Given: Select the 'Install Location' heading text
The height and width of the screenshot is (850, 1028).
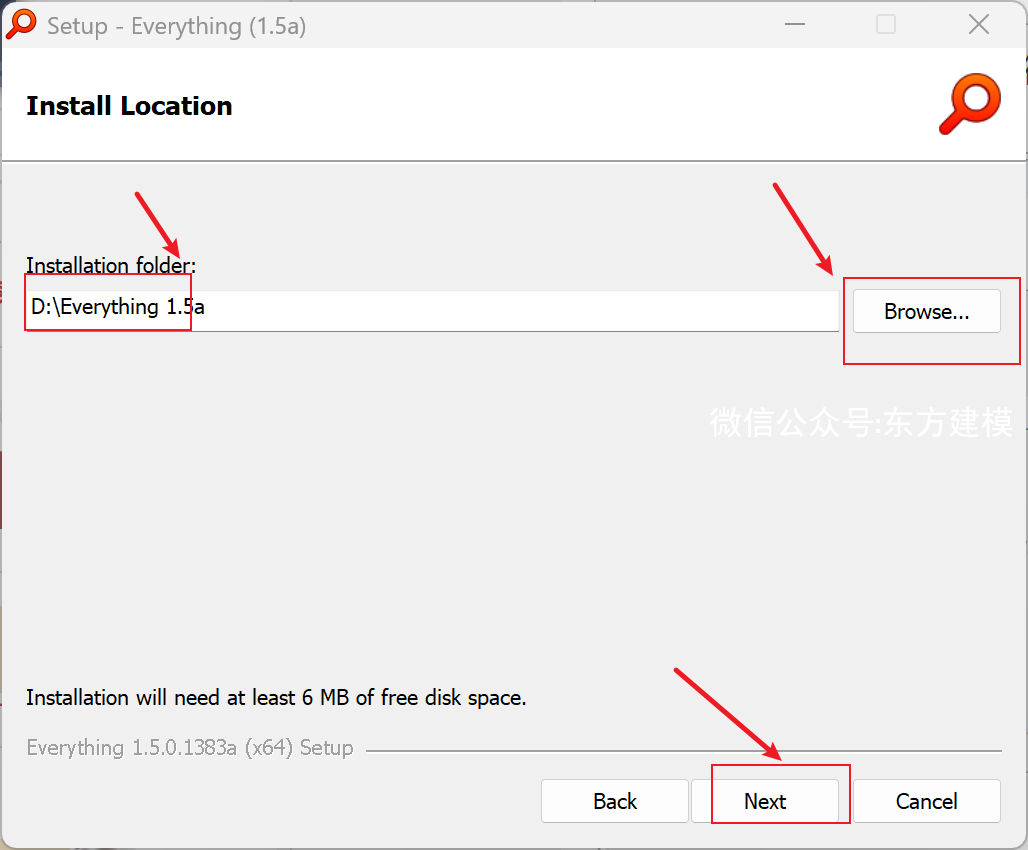Looking at the screenshot, I should click(129, 106).
